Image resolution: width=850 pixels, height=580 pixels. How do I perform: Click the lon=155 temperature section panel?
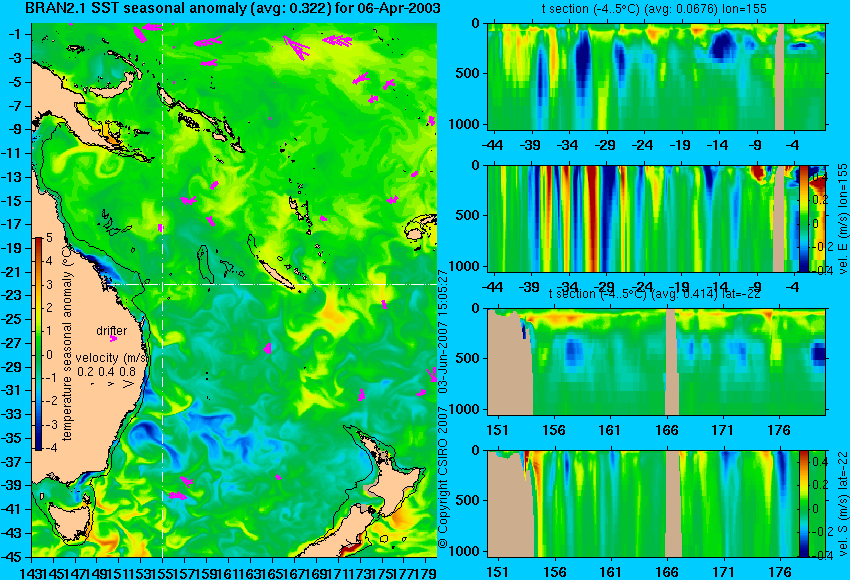click(x=656, y=76)
